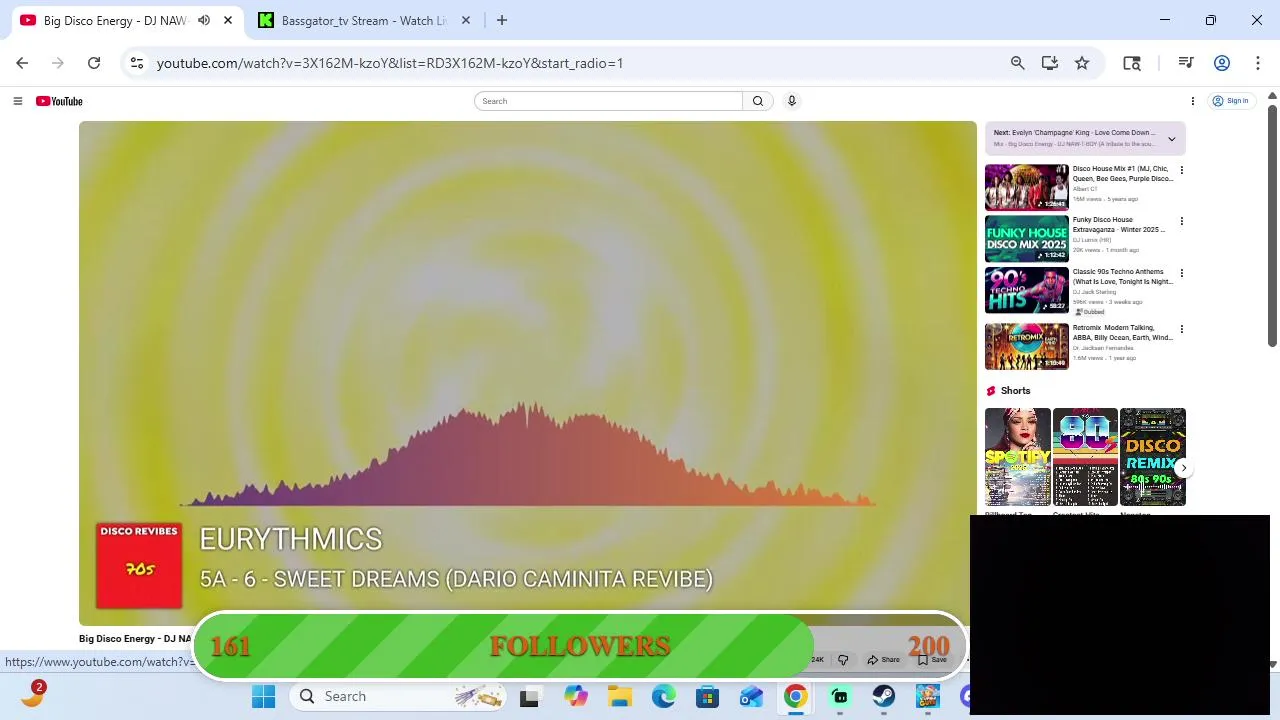Open the Disco House Mix #1 title link
Viewport: 1280px width, 720px height.
1122,174
